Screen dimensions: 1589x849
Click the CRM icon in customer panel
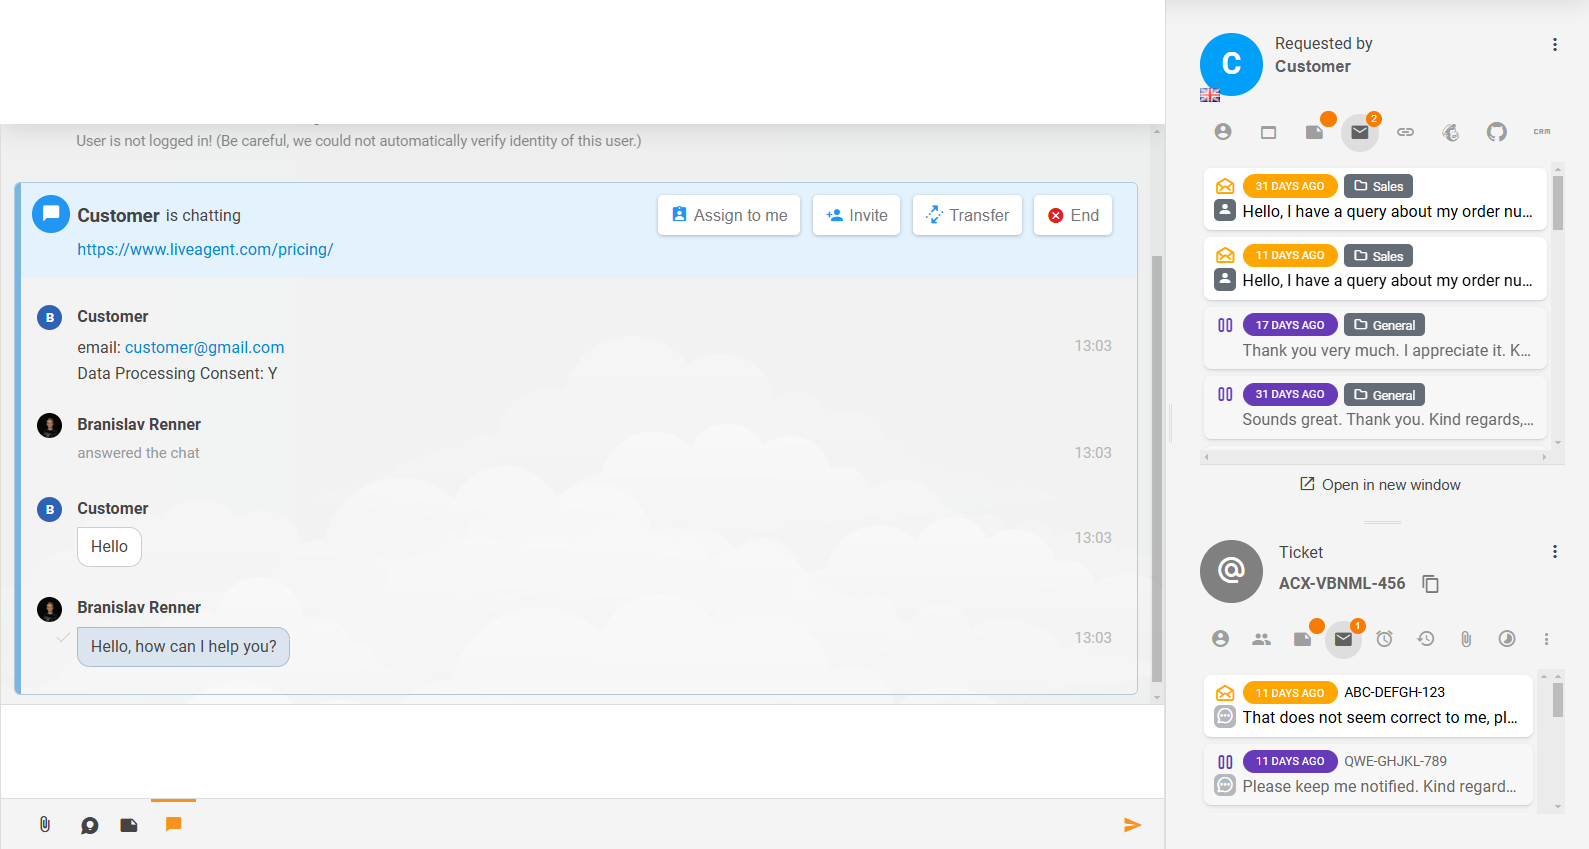pyautogui.click(x=1541, y=132)
